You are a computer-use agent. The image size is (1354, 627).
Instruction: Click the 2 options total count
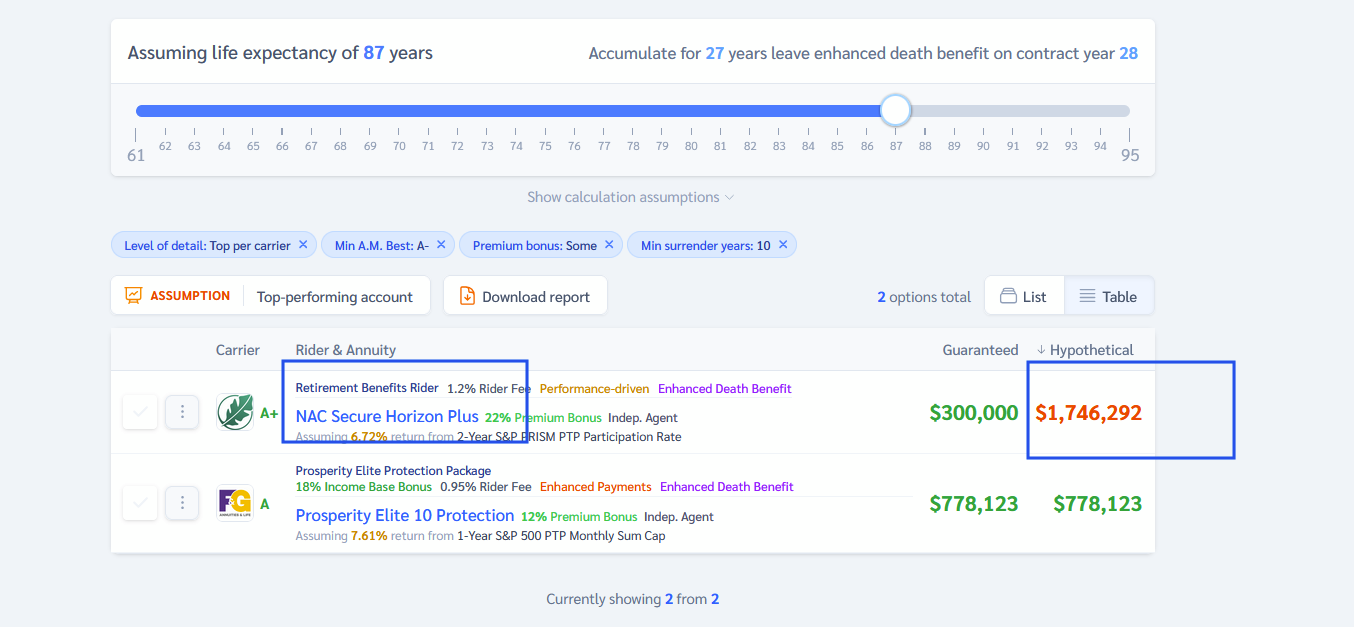click(924, 297)
